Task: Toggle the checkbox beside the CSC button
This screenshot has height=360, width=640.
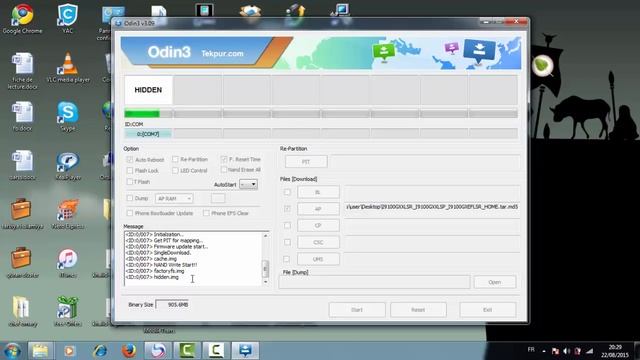Action: (287, 242)
